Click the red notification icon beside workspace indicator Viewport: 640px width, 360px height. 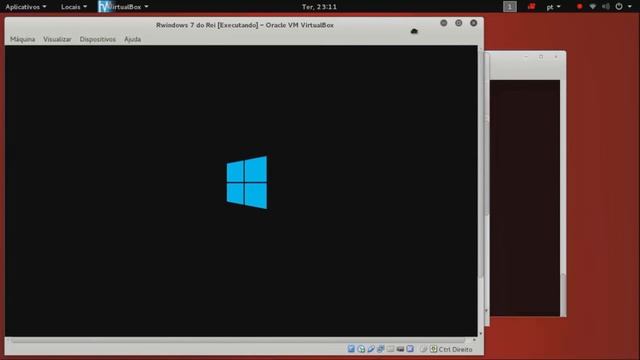(x=531, y=7)
